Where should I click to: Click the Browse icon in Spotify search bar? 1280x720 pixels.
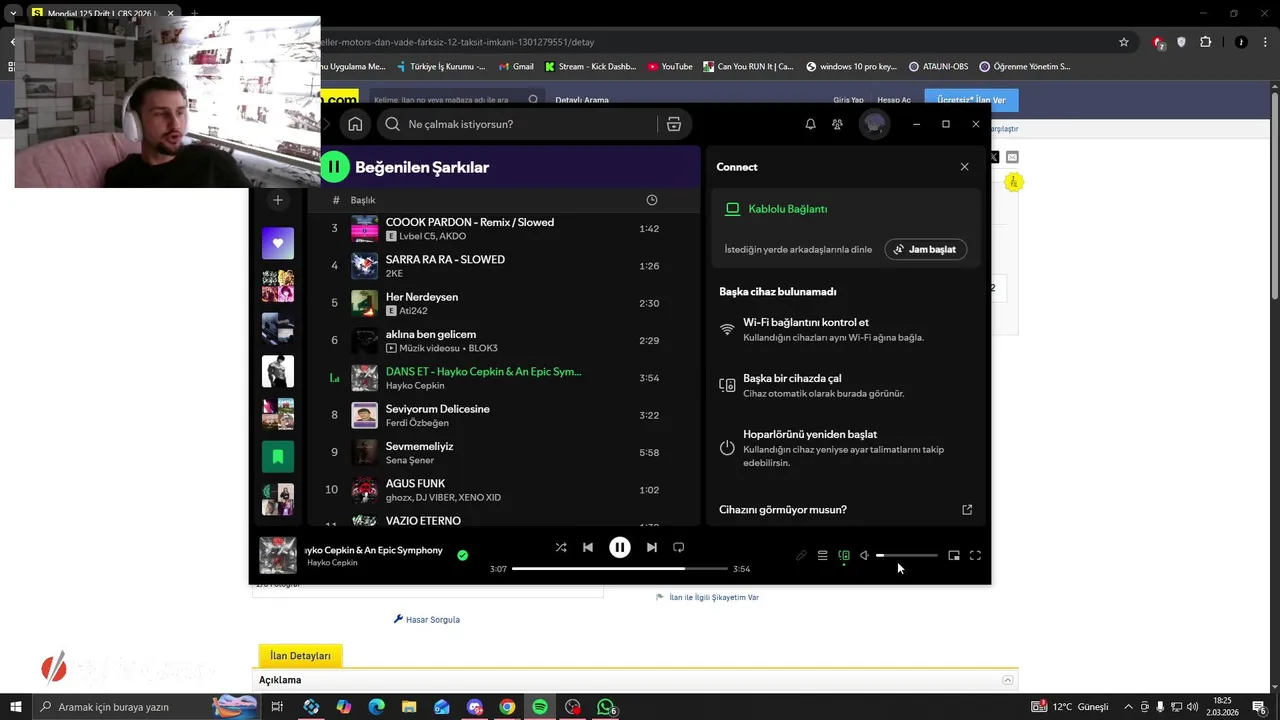coord(673,124)
